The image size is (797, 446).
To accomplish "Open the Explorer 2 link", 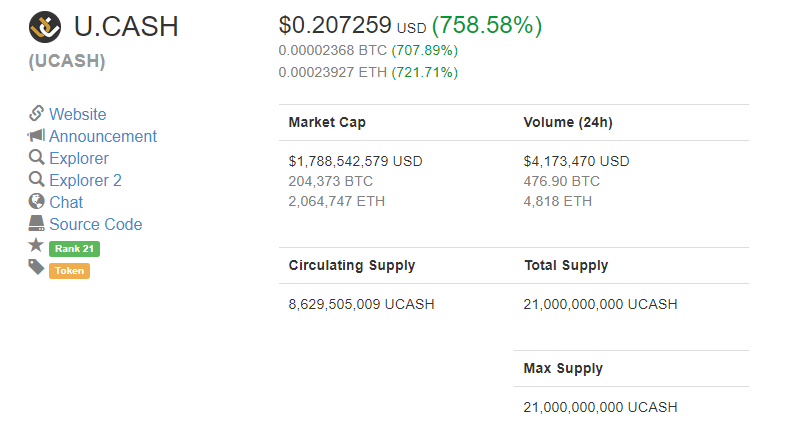I will [x=85, y=181].
